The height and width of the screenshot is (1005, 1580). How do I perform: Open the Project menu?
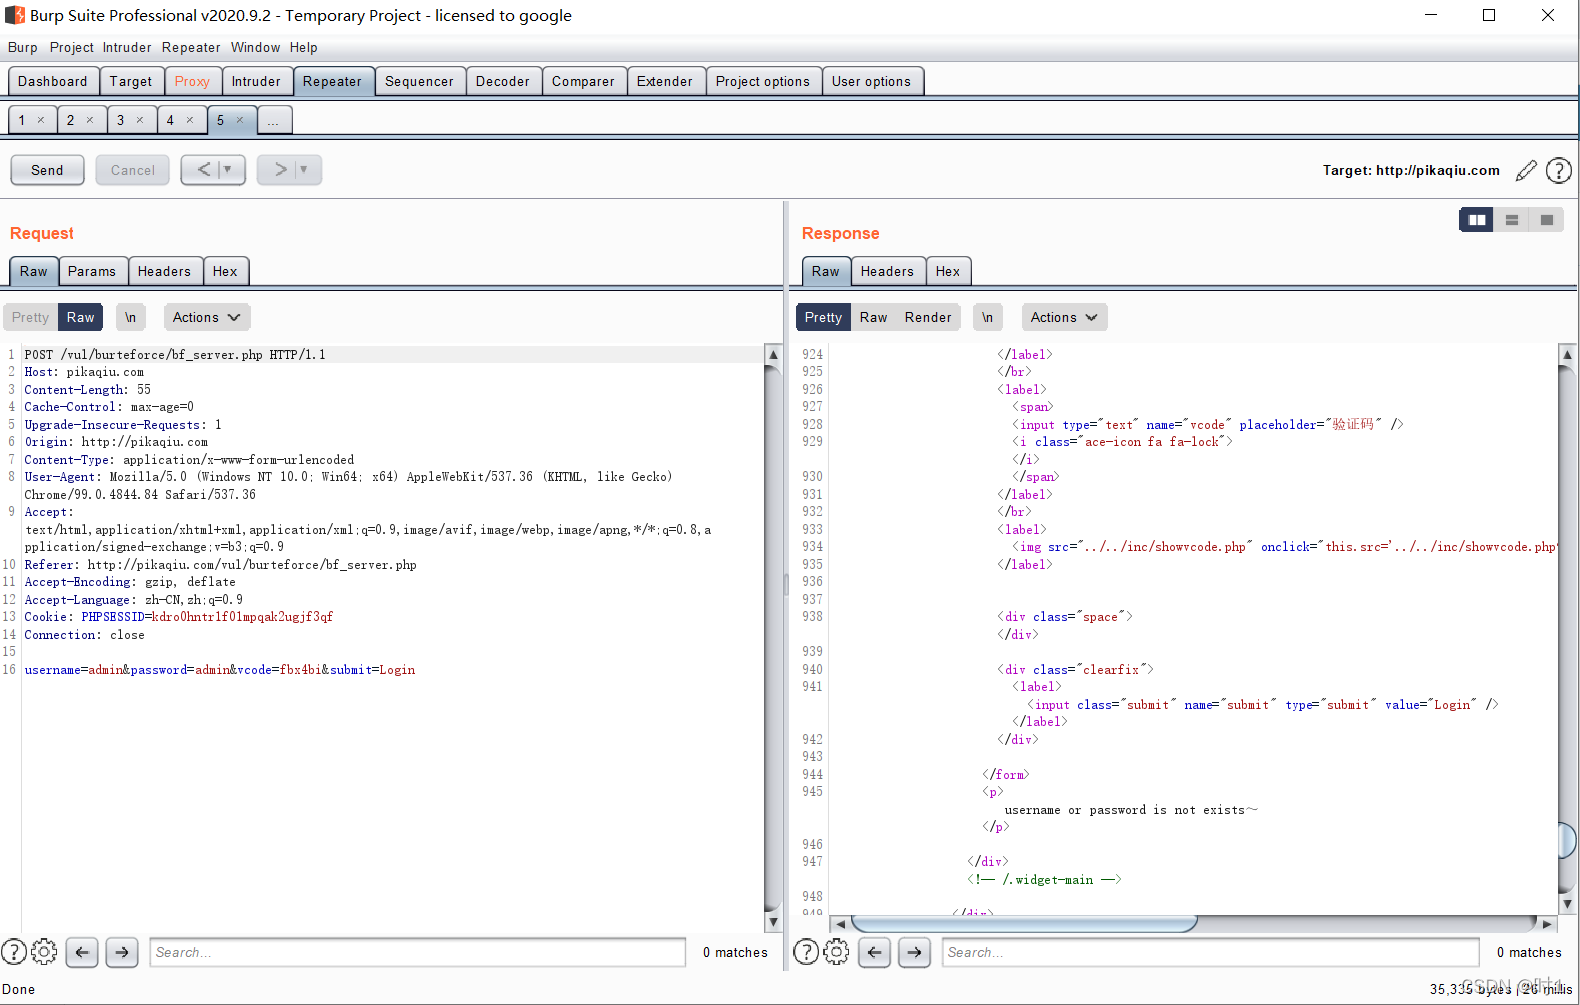point(71,47)
